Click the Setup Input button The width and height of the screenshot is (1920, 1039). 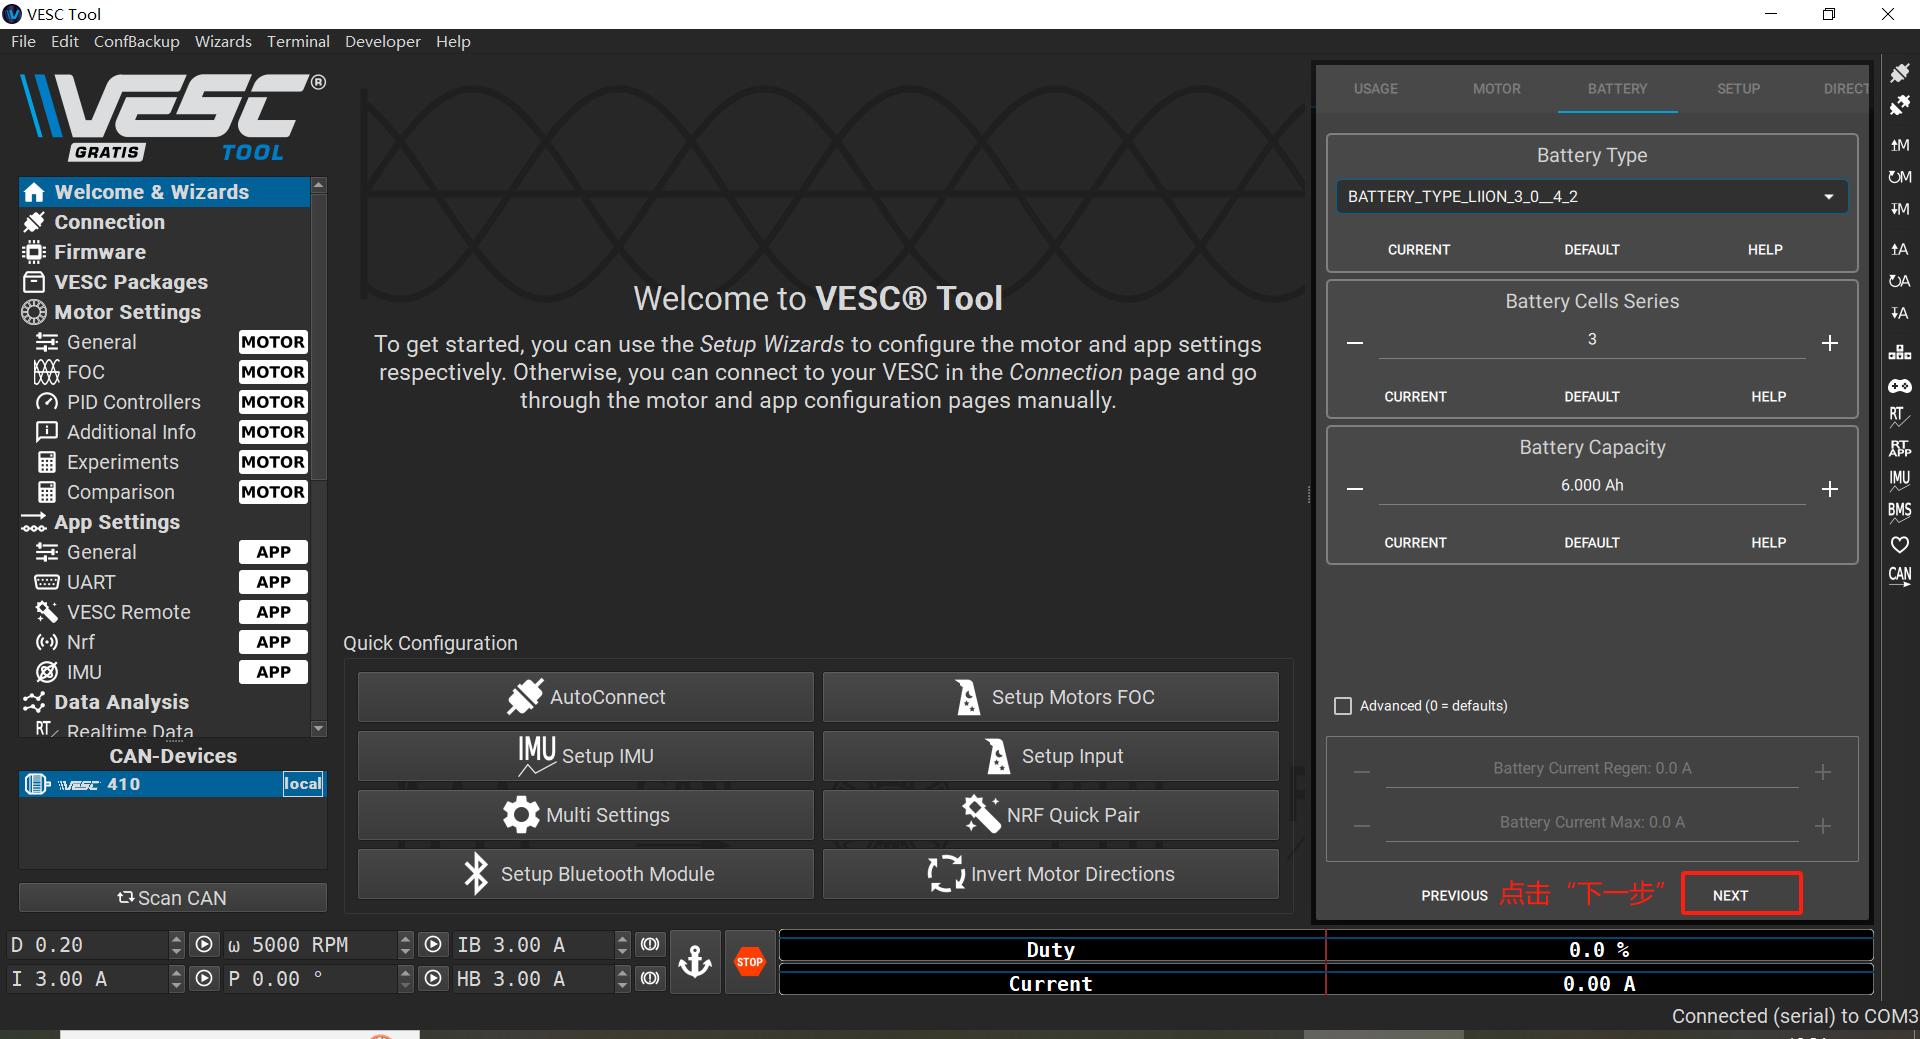(x=1050, y=756)
